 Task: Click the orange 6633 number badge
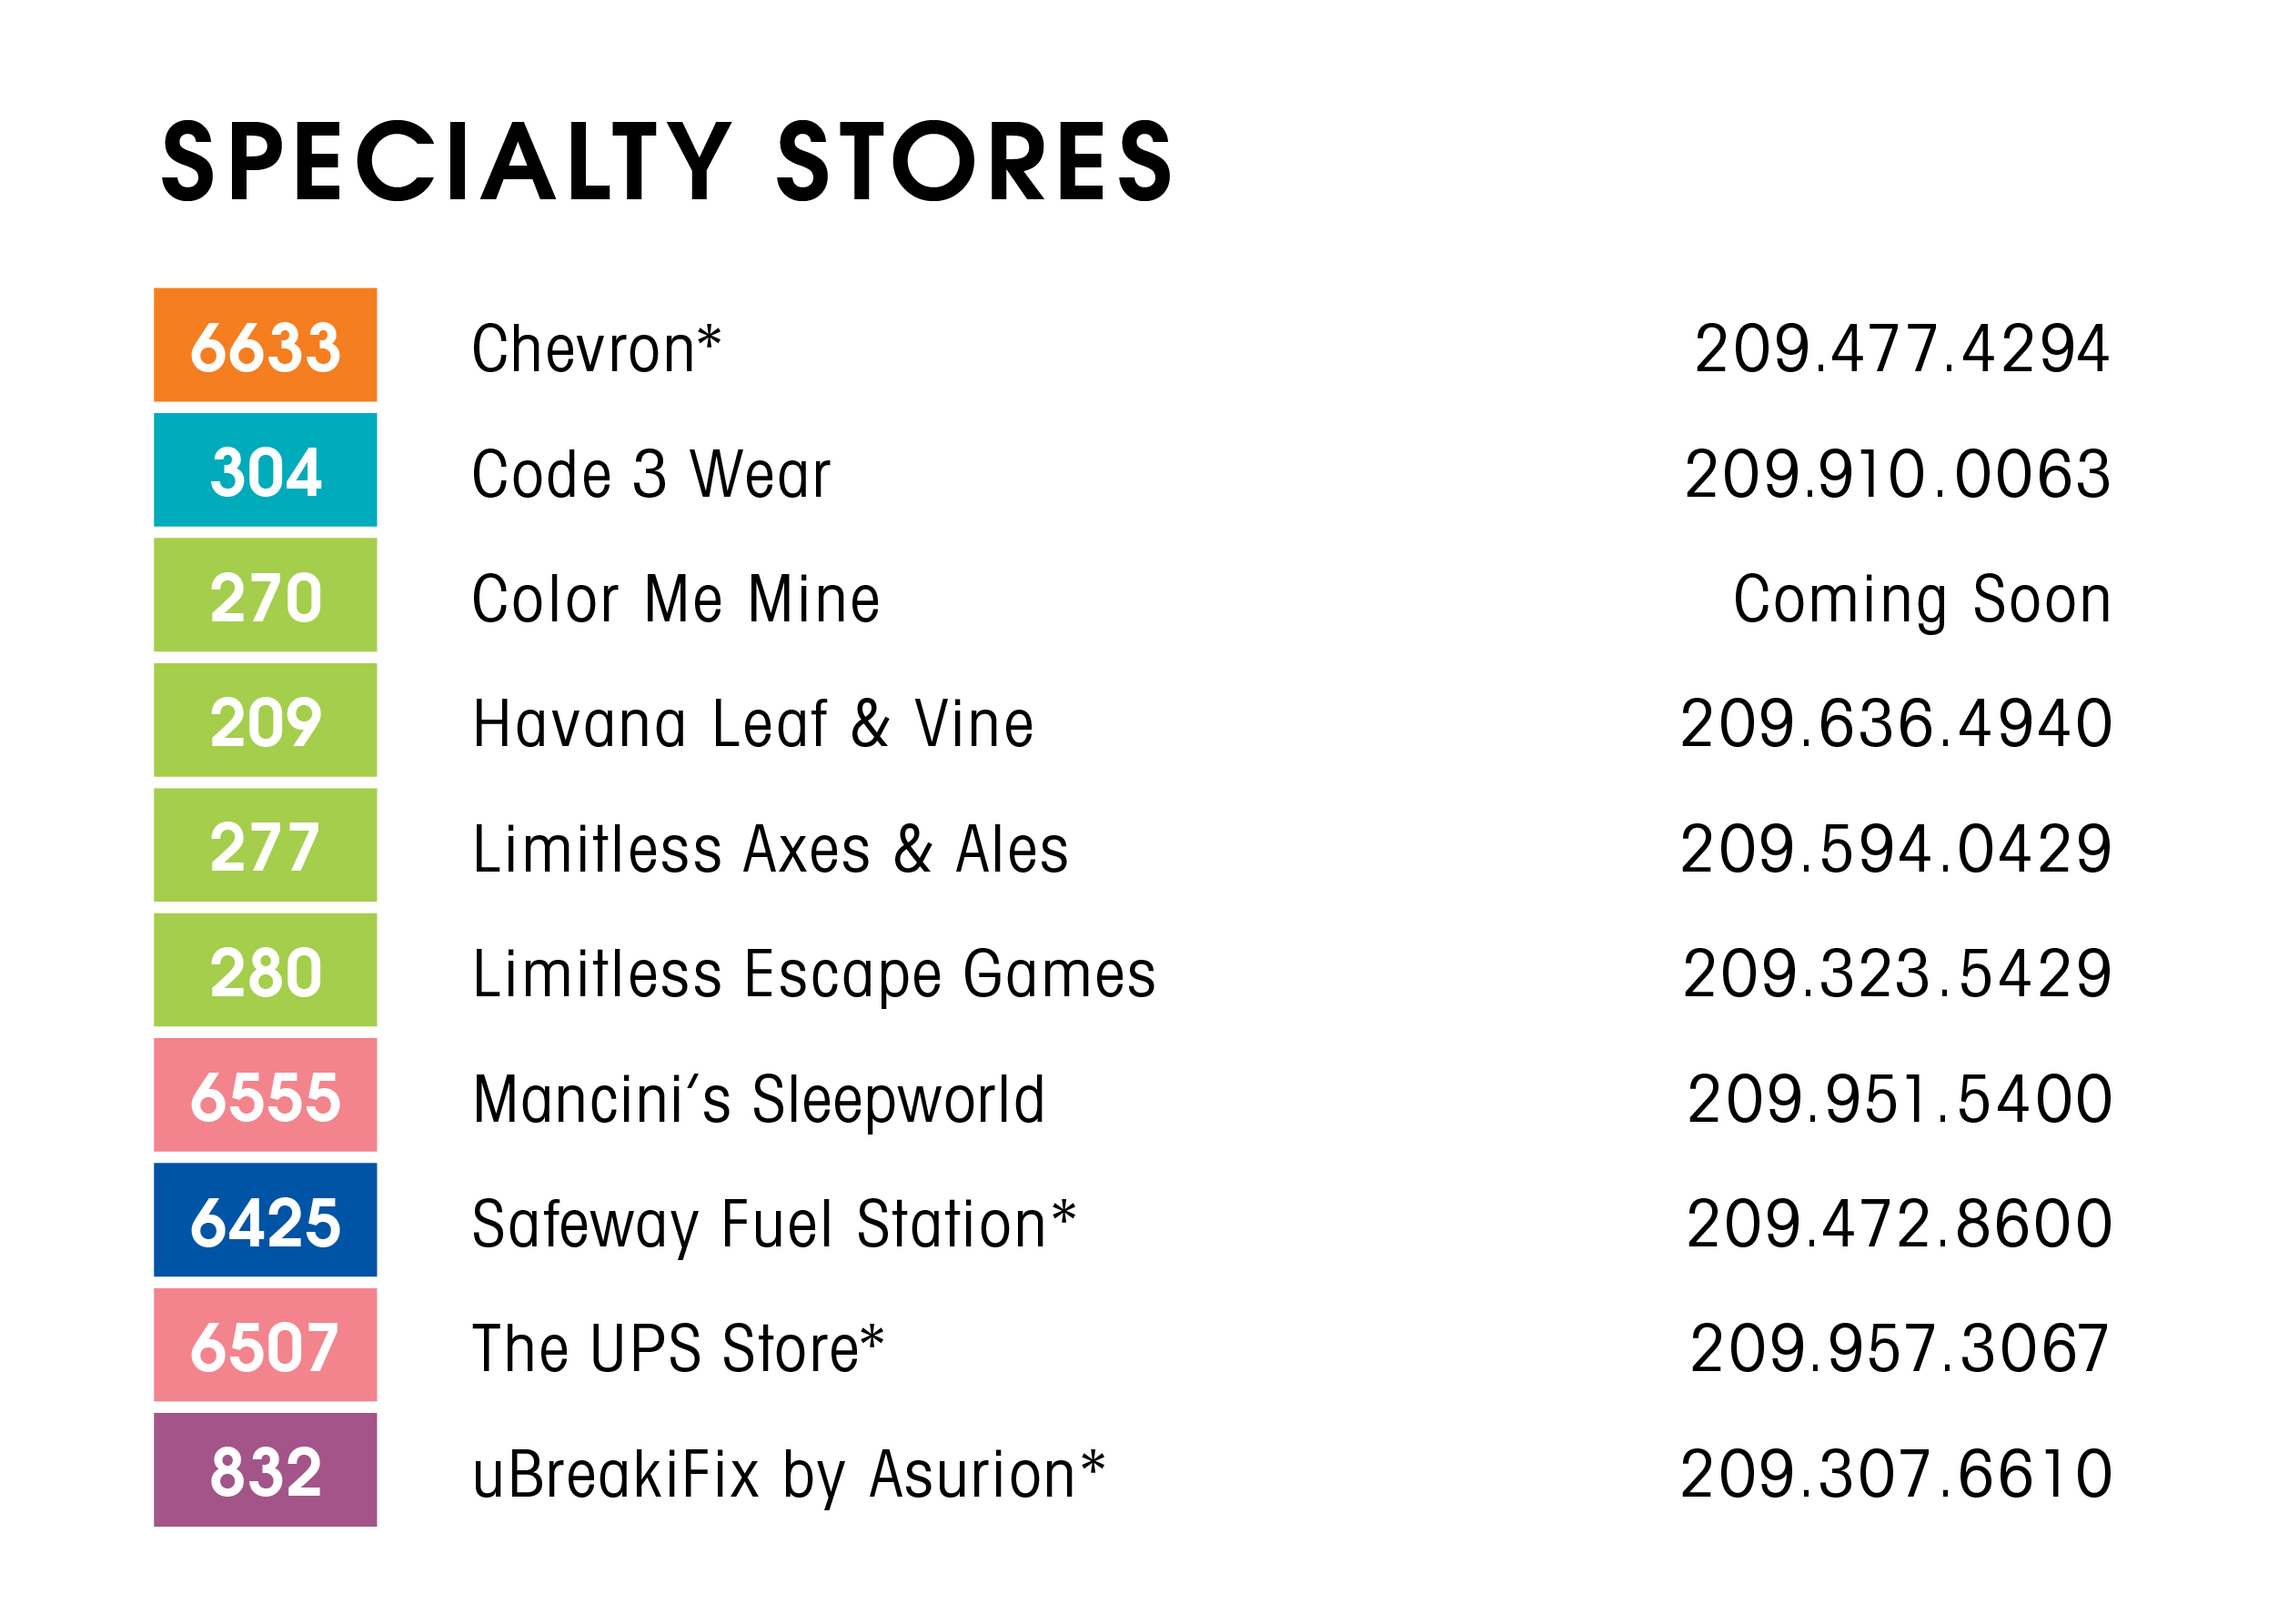pos(265,345)
